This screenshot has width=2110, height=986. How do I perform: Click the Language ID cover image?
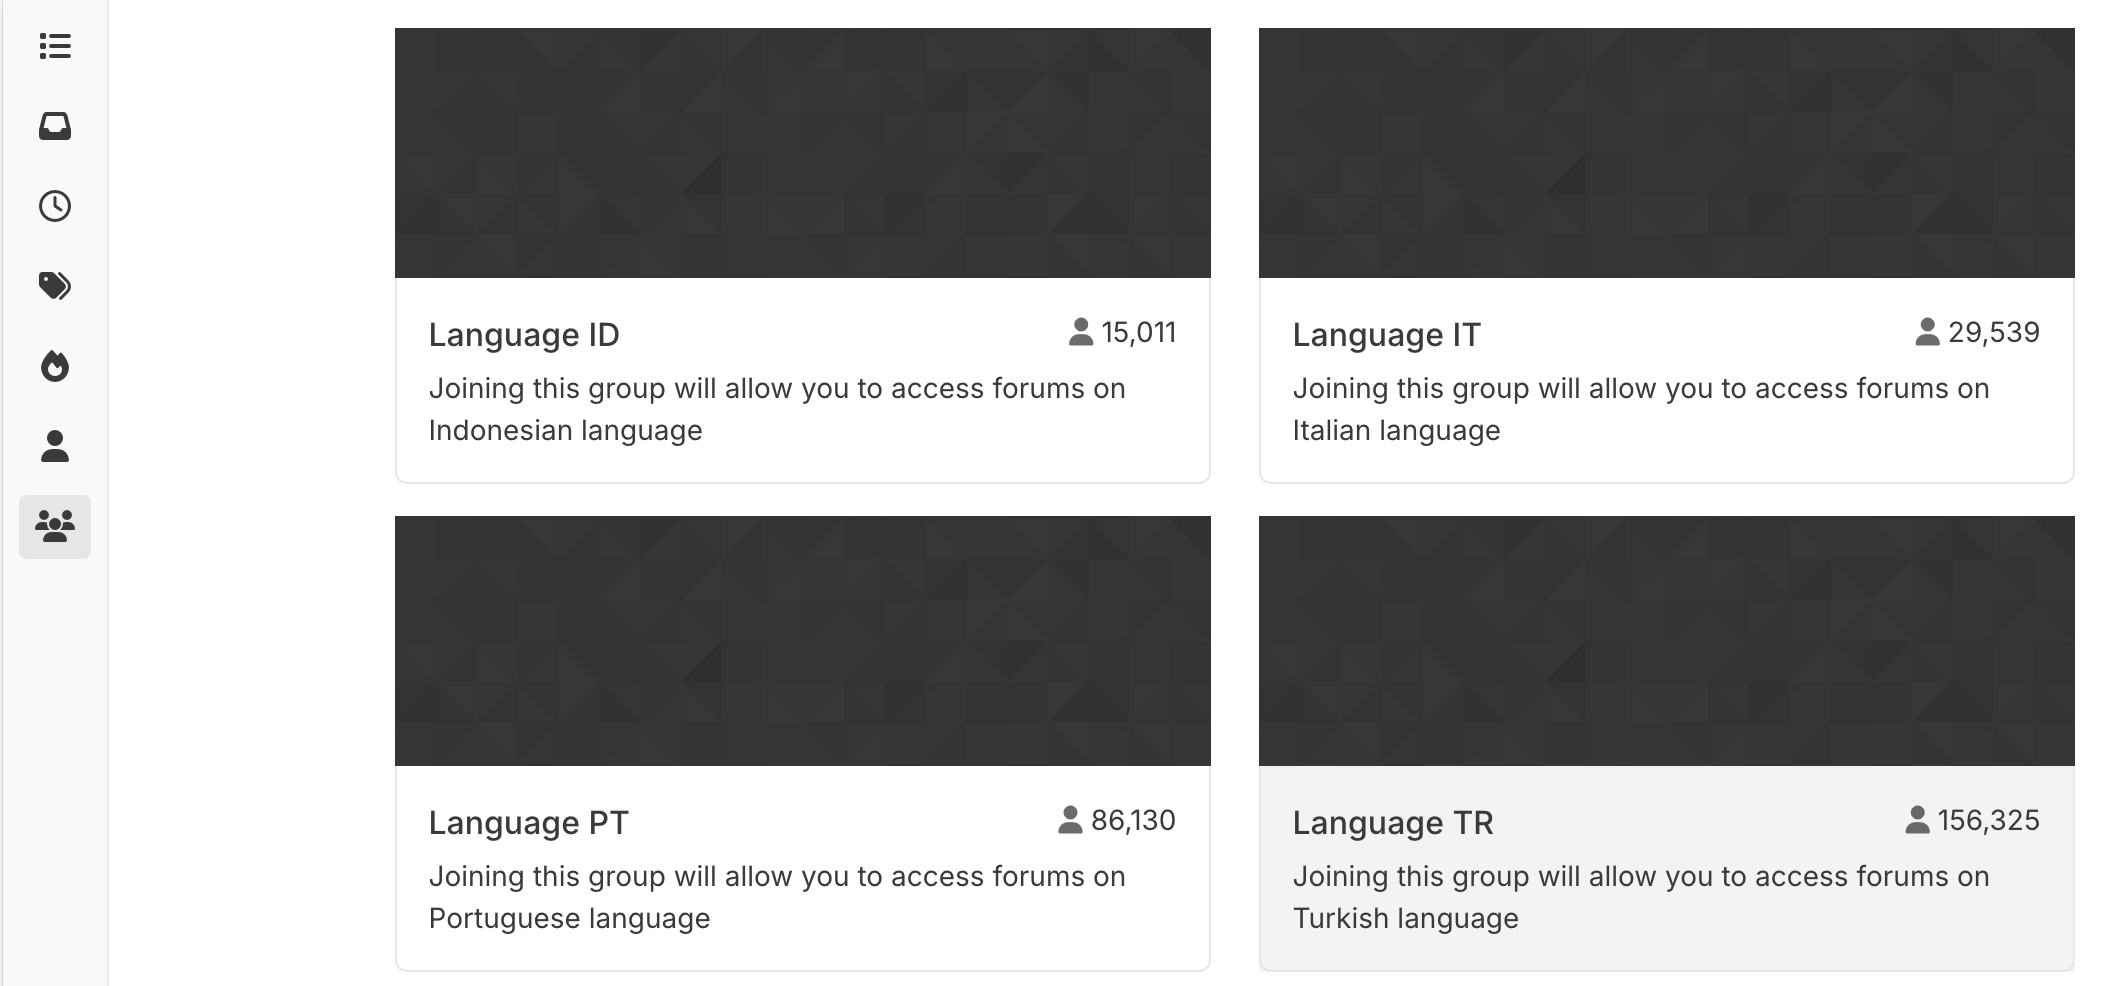click(x=802, y=153)
